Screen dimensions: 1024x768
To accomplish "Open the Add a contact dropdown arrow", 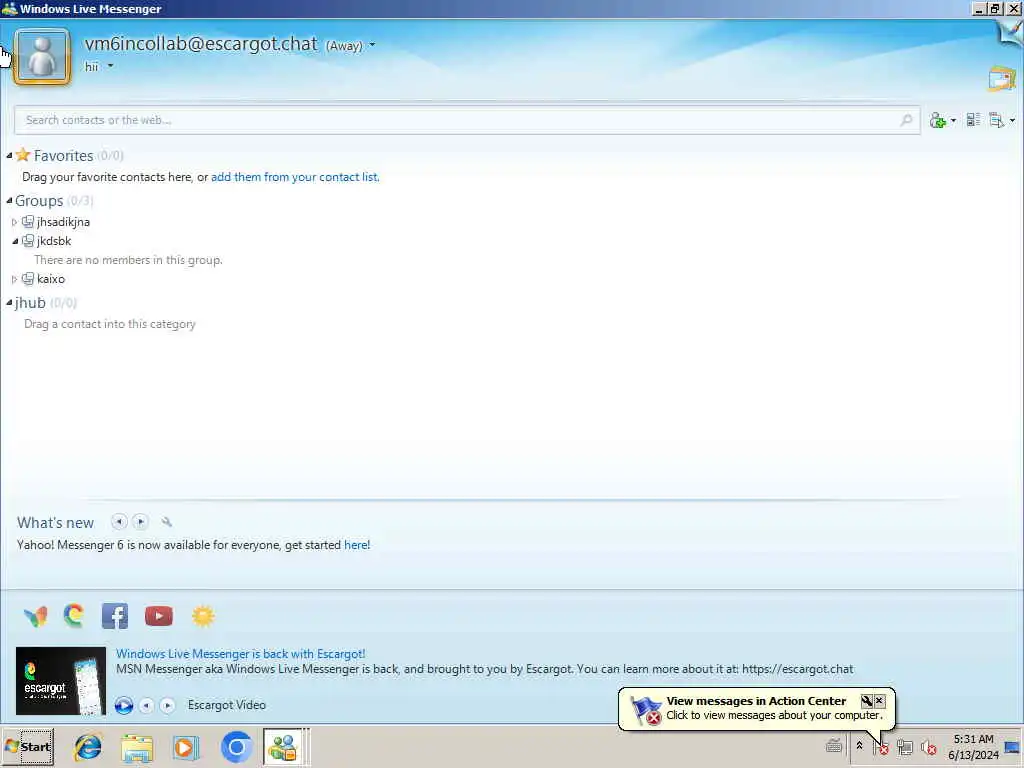I will pos(953,120).
